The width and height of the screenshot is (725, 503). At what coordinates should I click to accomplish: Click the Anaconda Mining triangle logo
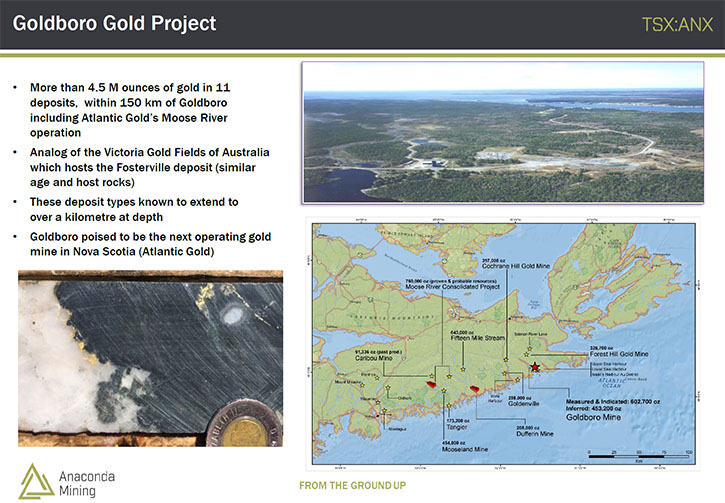click(x=36, y=481)
